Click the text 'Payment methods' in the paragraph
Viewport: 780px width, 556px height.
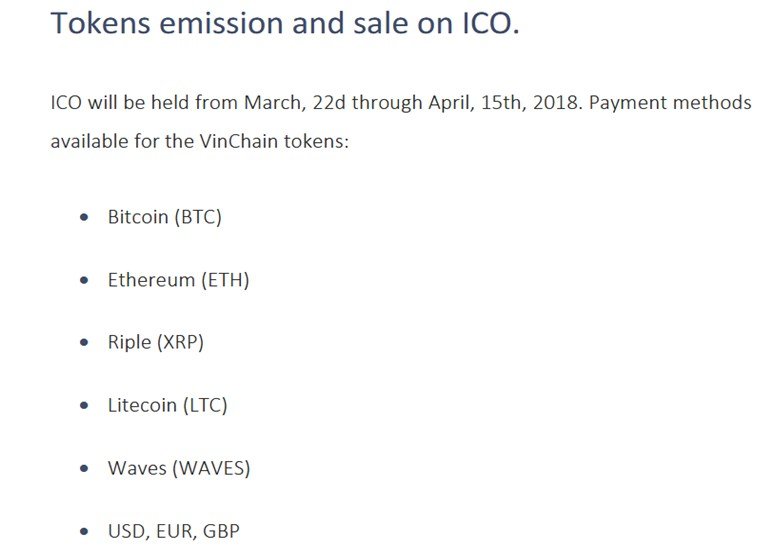click(669, 103)
